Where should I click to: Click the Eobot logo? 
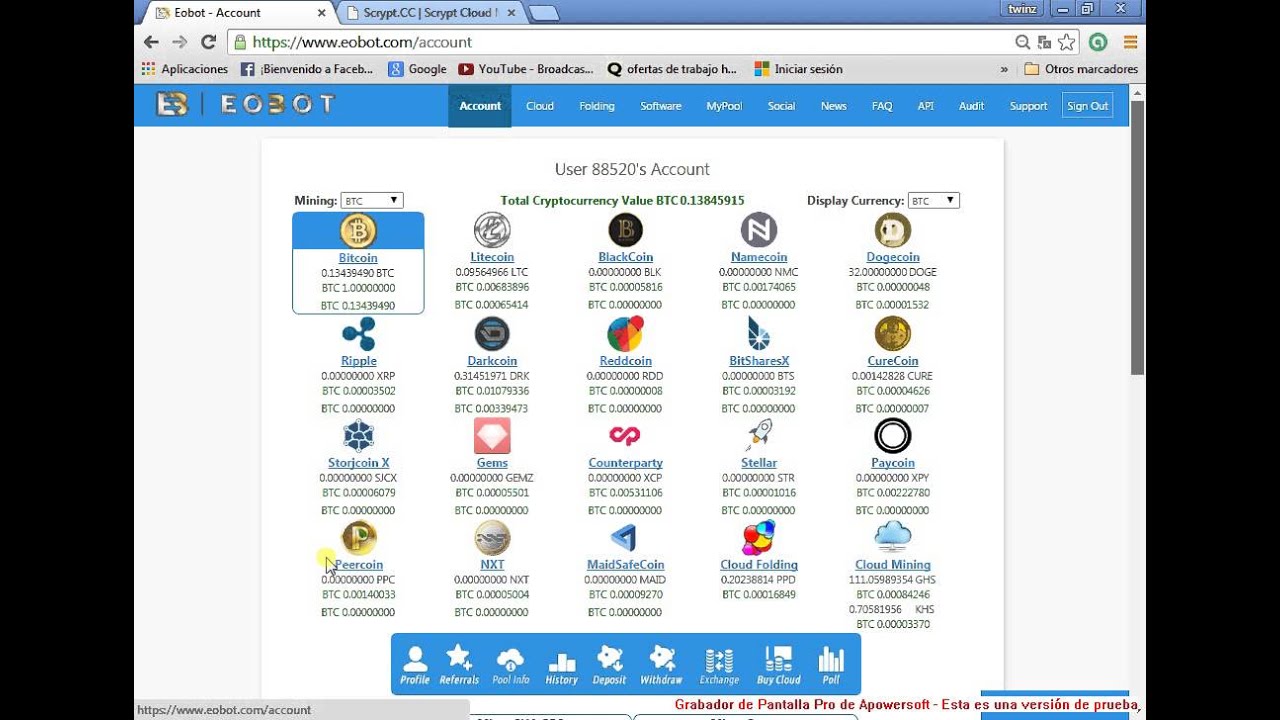click(246, 104)
